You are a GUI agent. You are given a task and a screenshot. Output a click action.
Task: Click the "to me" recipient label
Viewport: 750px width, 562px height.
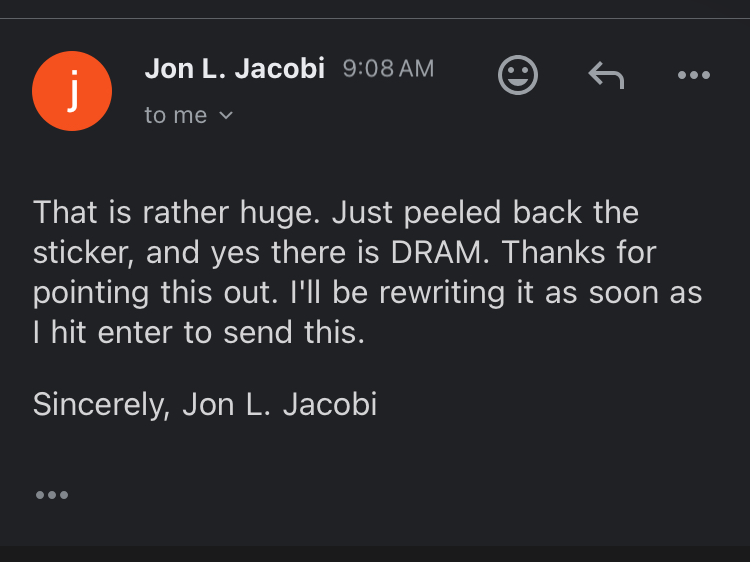(x=176, y=116)
